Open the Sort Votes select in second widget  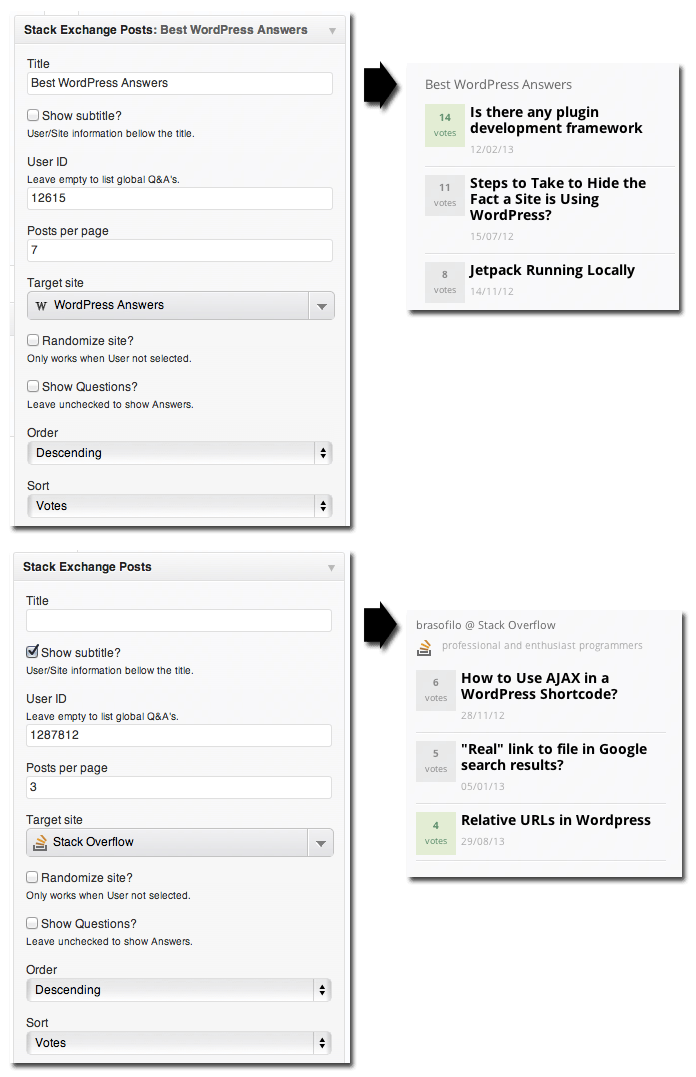coord(179,1043)
